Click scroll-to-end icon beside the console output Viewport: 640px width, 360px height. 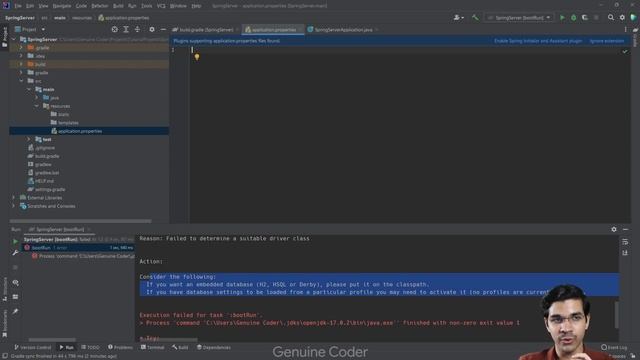coord(625,253)
